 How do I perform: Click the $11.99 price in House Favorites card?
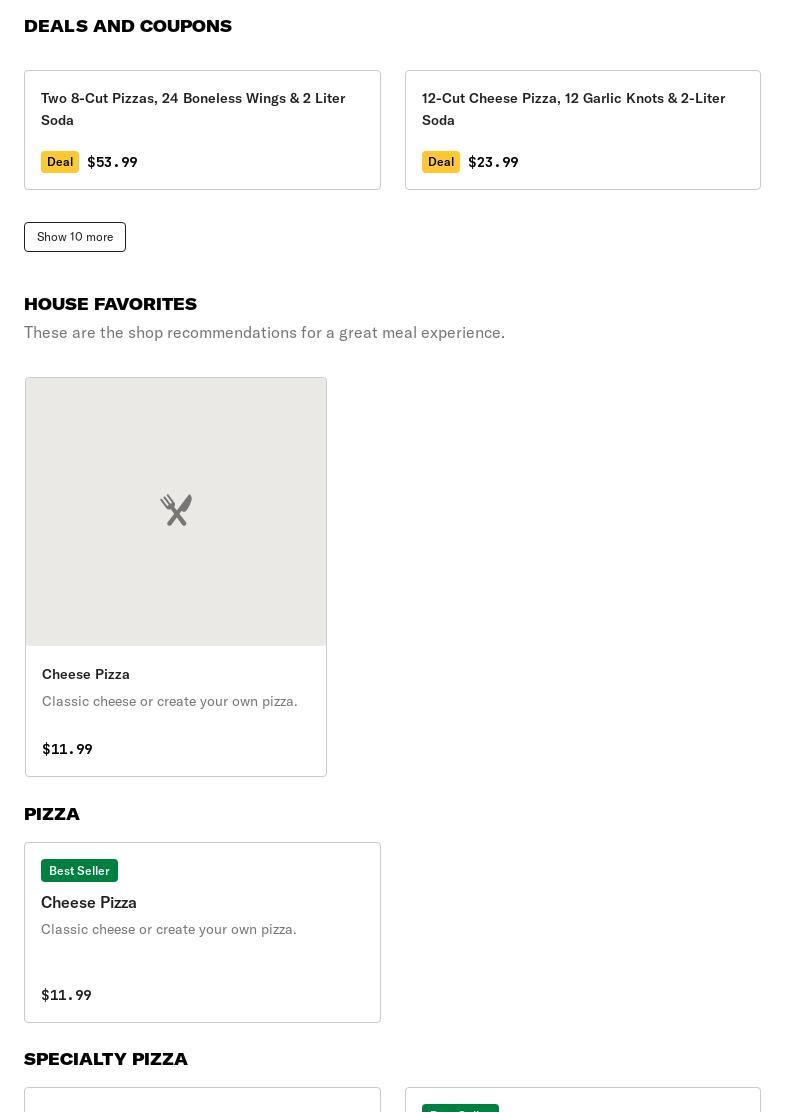[x=67, y=749]
